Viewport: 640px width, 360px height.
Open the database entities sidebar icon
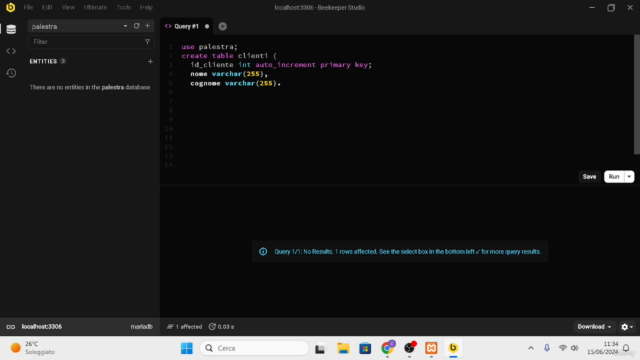click(11, 29)
